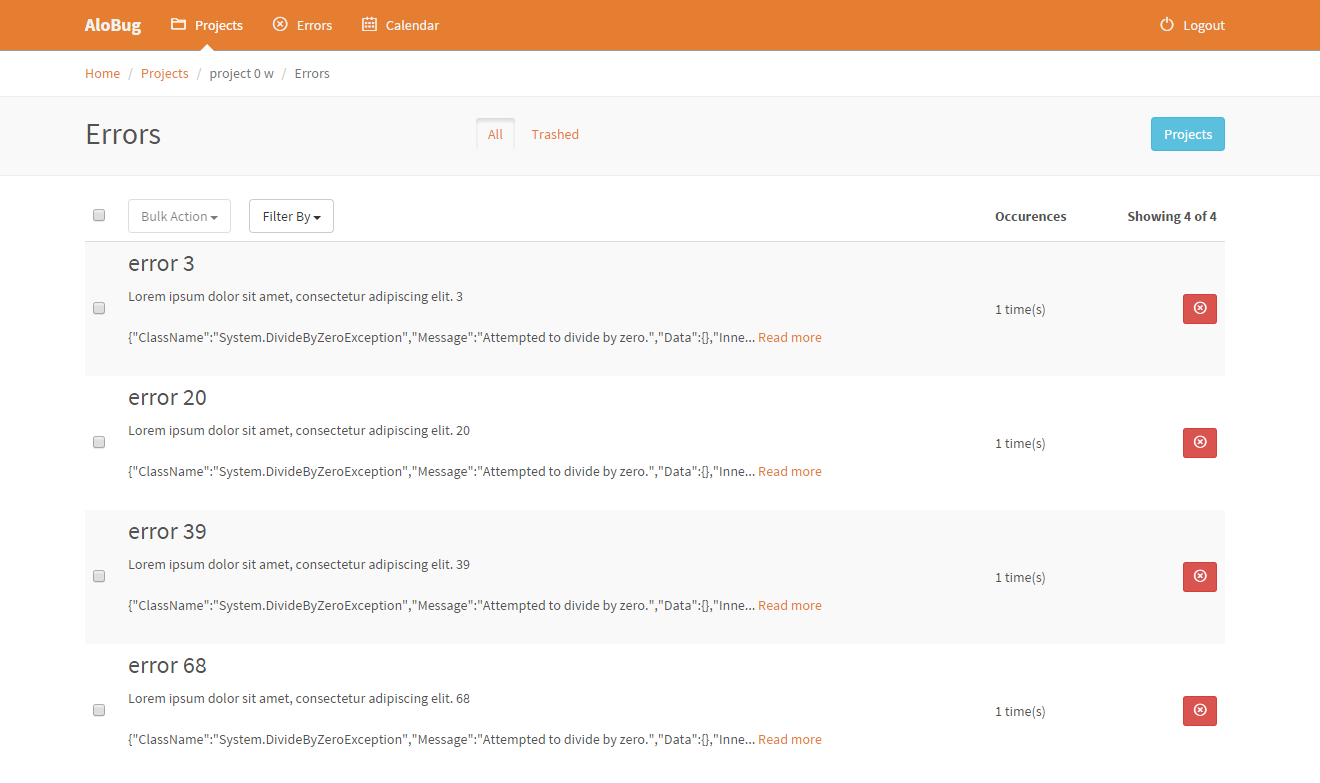Expand the Filter By dropdown
The image size is (1320, 783).
coord(291,216)
